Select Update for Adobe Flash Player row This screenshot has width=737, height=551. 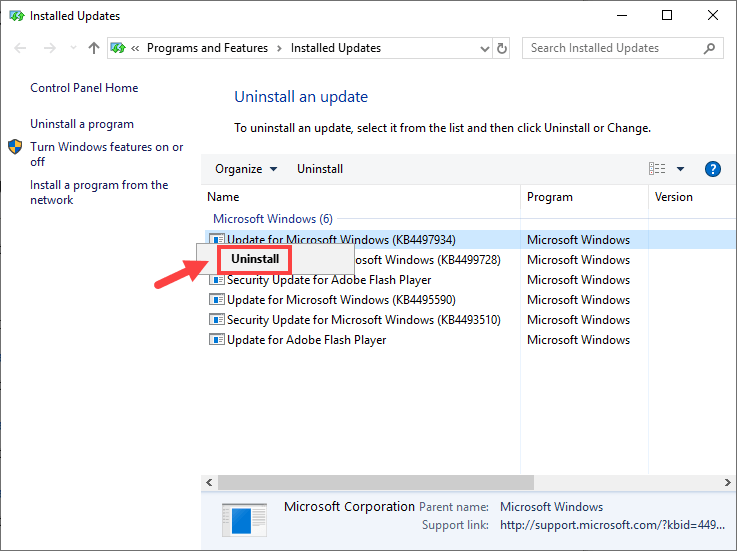coord(470,340)
